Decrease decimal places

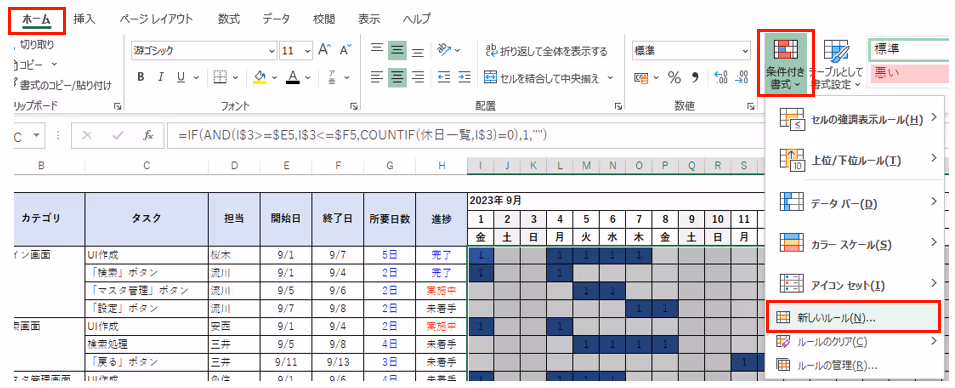coord(742,77)
